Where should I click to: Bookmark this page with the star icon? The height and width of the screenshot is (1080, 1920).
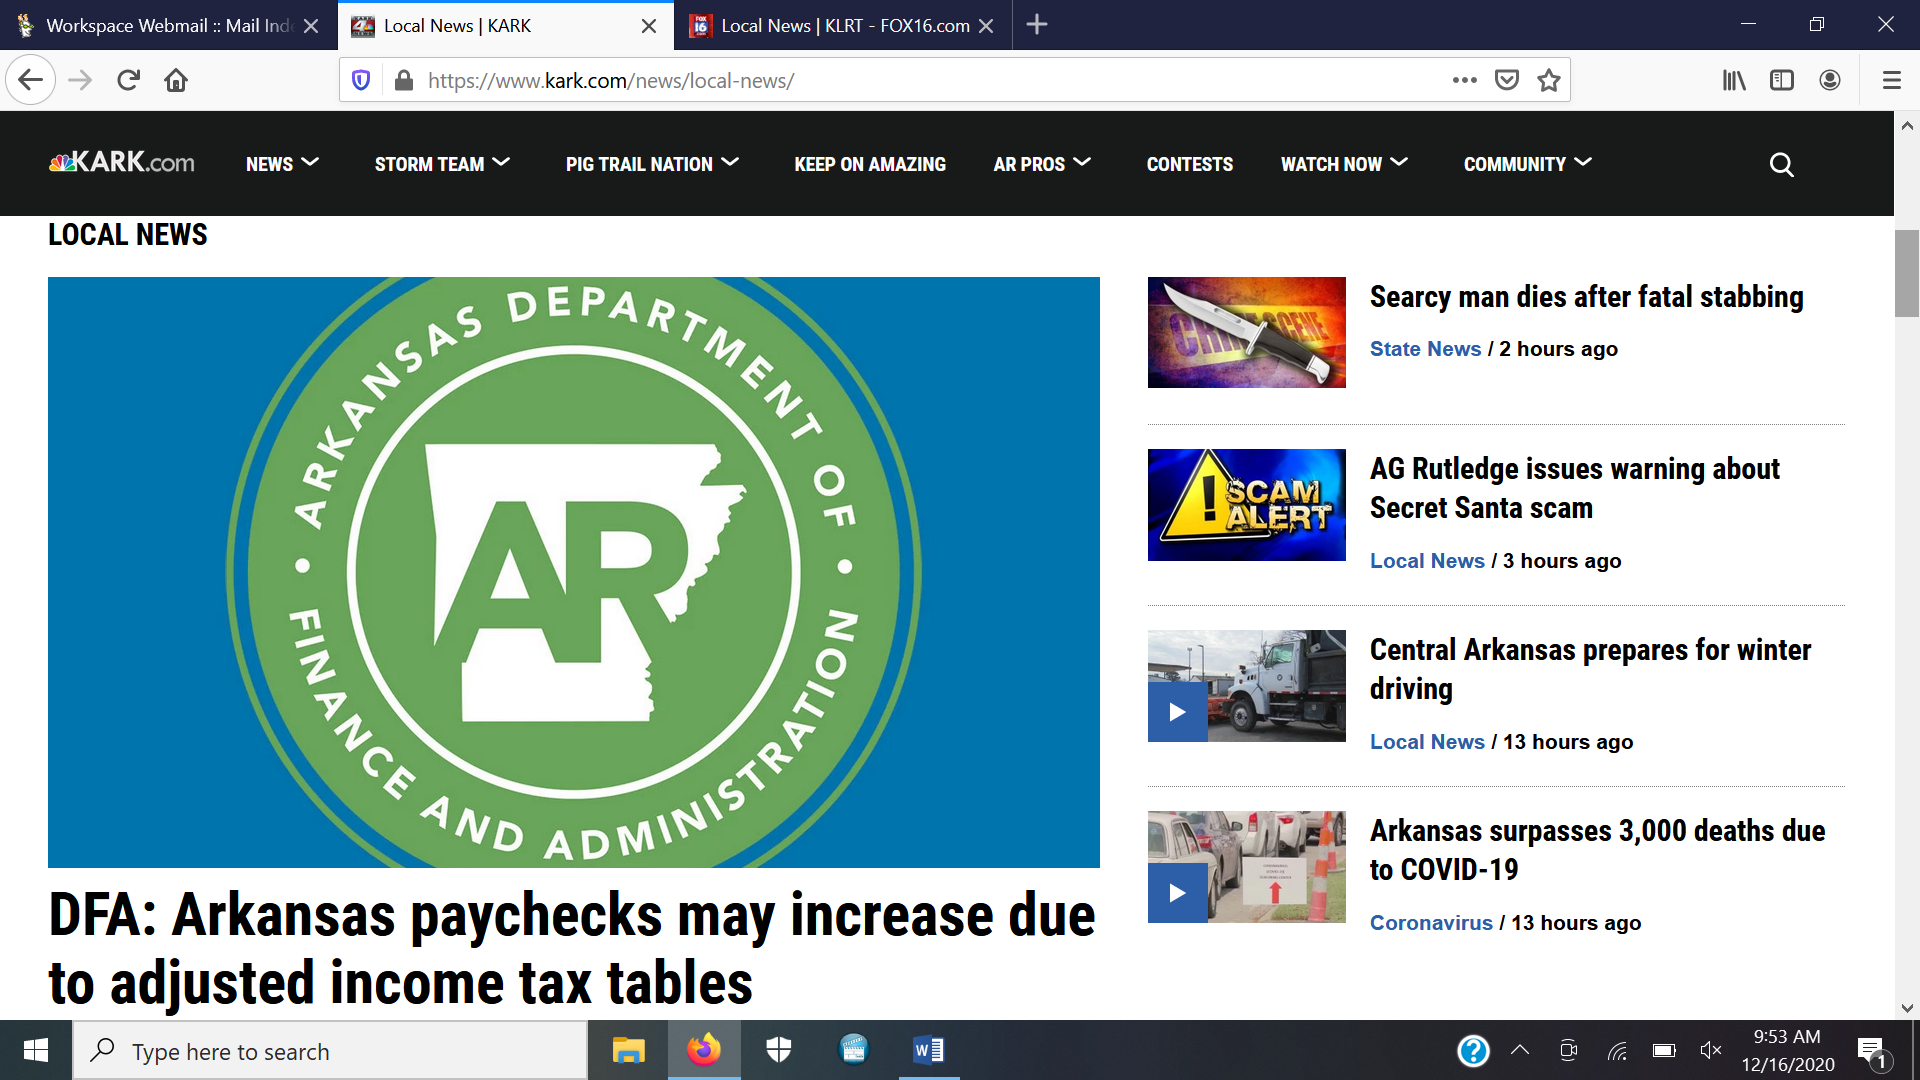[x=1549, y=80]
